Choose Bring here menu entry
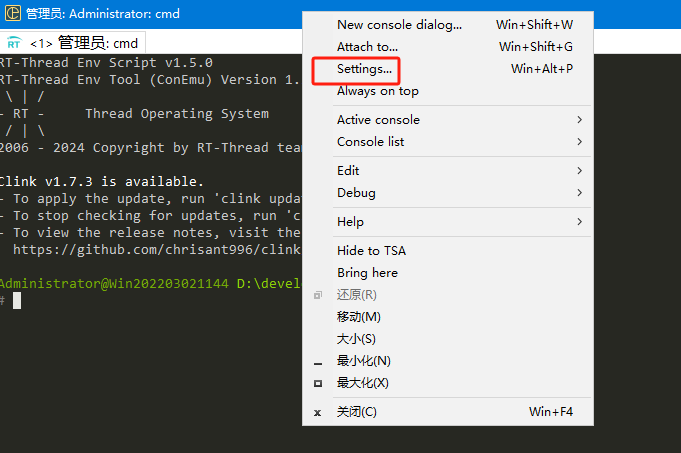 click(448, 273)
